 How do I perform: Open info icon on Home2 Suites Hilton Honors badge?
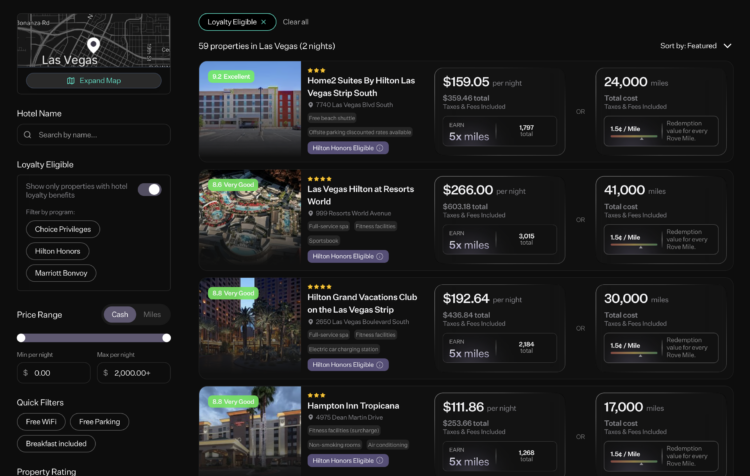click(x=380, y=148)
